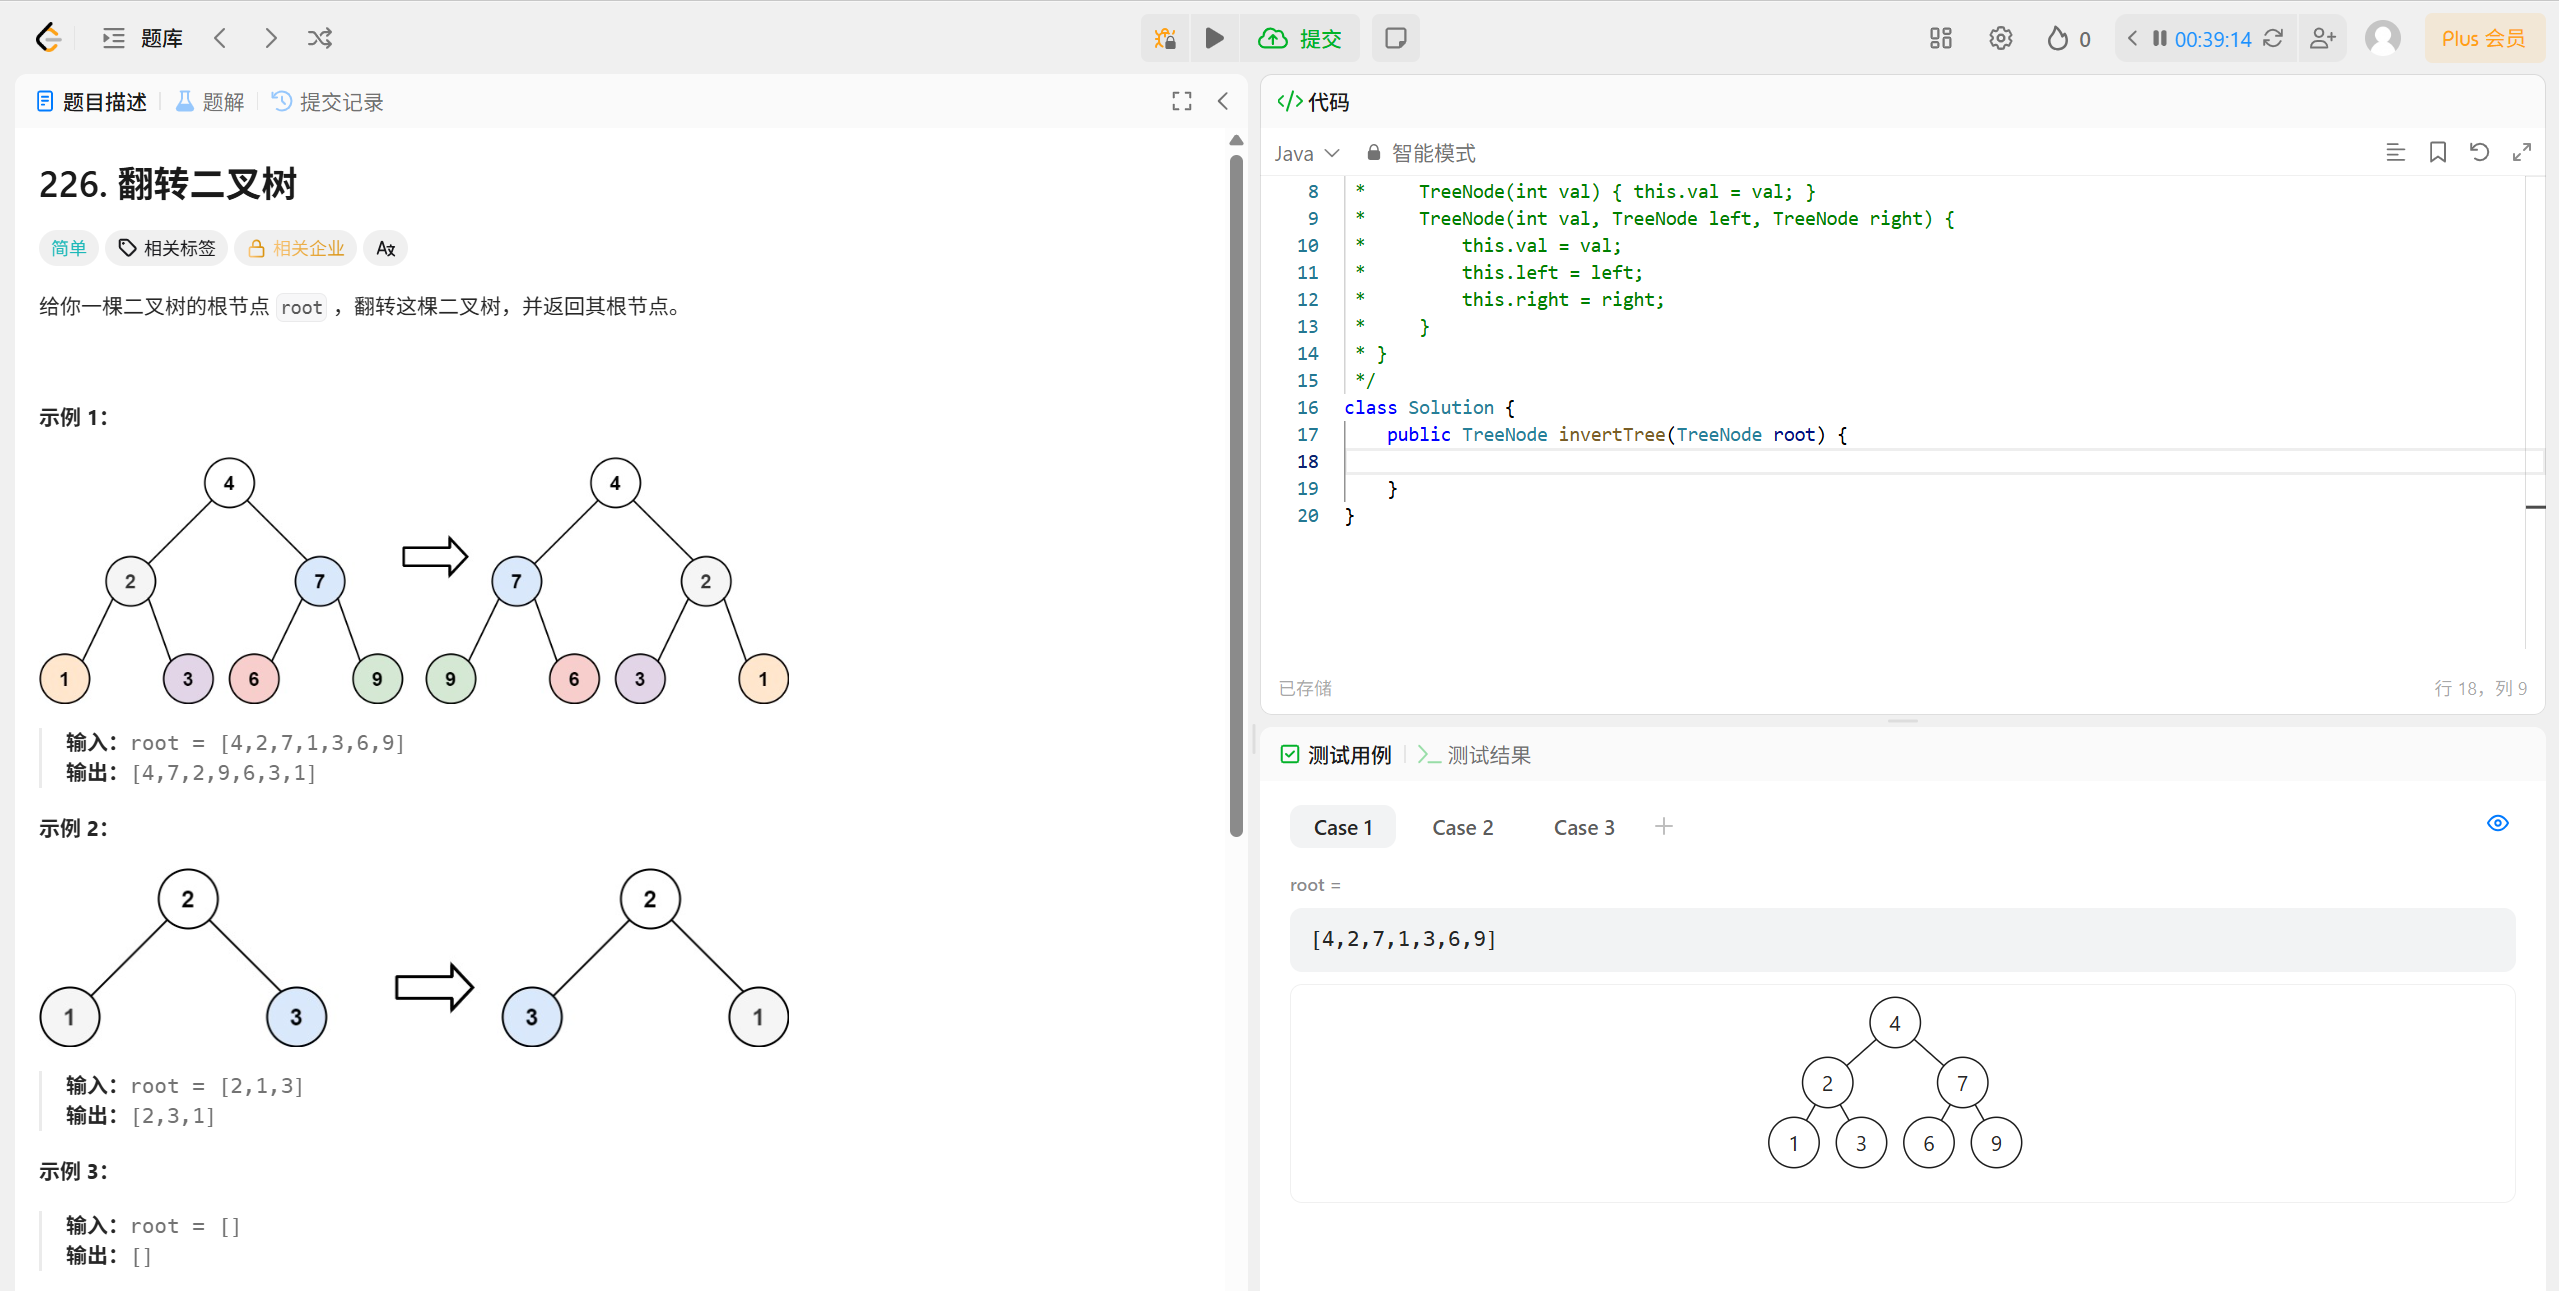Image resolution: width=2559 pixels, height=1291 pixels.
Task: Select the 代码 panel tab
Action: point(1313,102)
